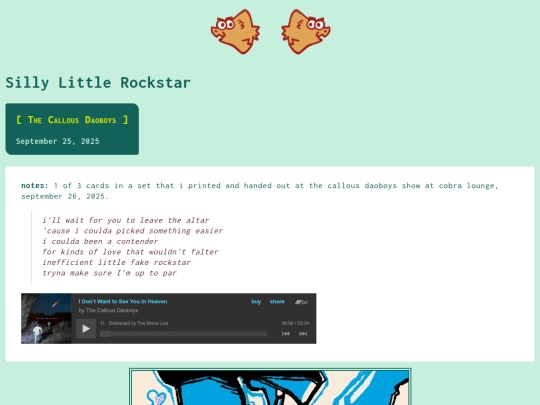Click the buy link in Bandcamp player
Image resolution: width=540 pixels, height=405 pixels.
point(256,301)
